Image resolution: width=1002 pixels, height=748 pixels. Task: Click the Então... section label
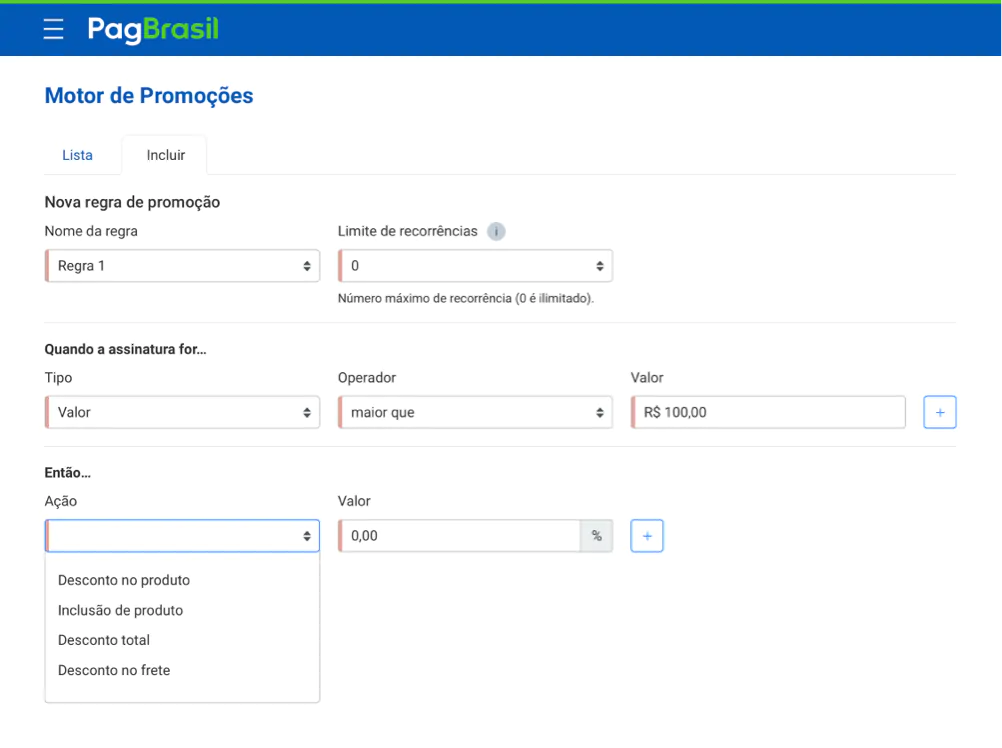68,473
